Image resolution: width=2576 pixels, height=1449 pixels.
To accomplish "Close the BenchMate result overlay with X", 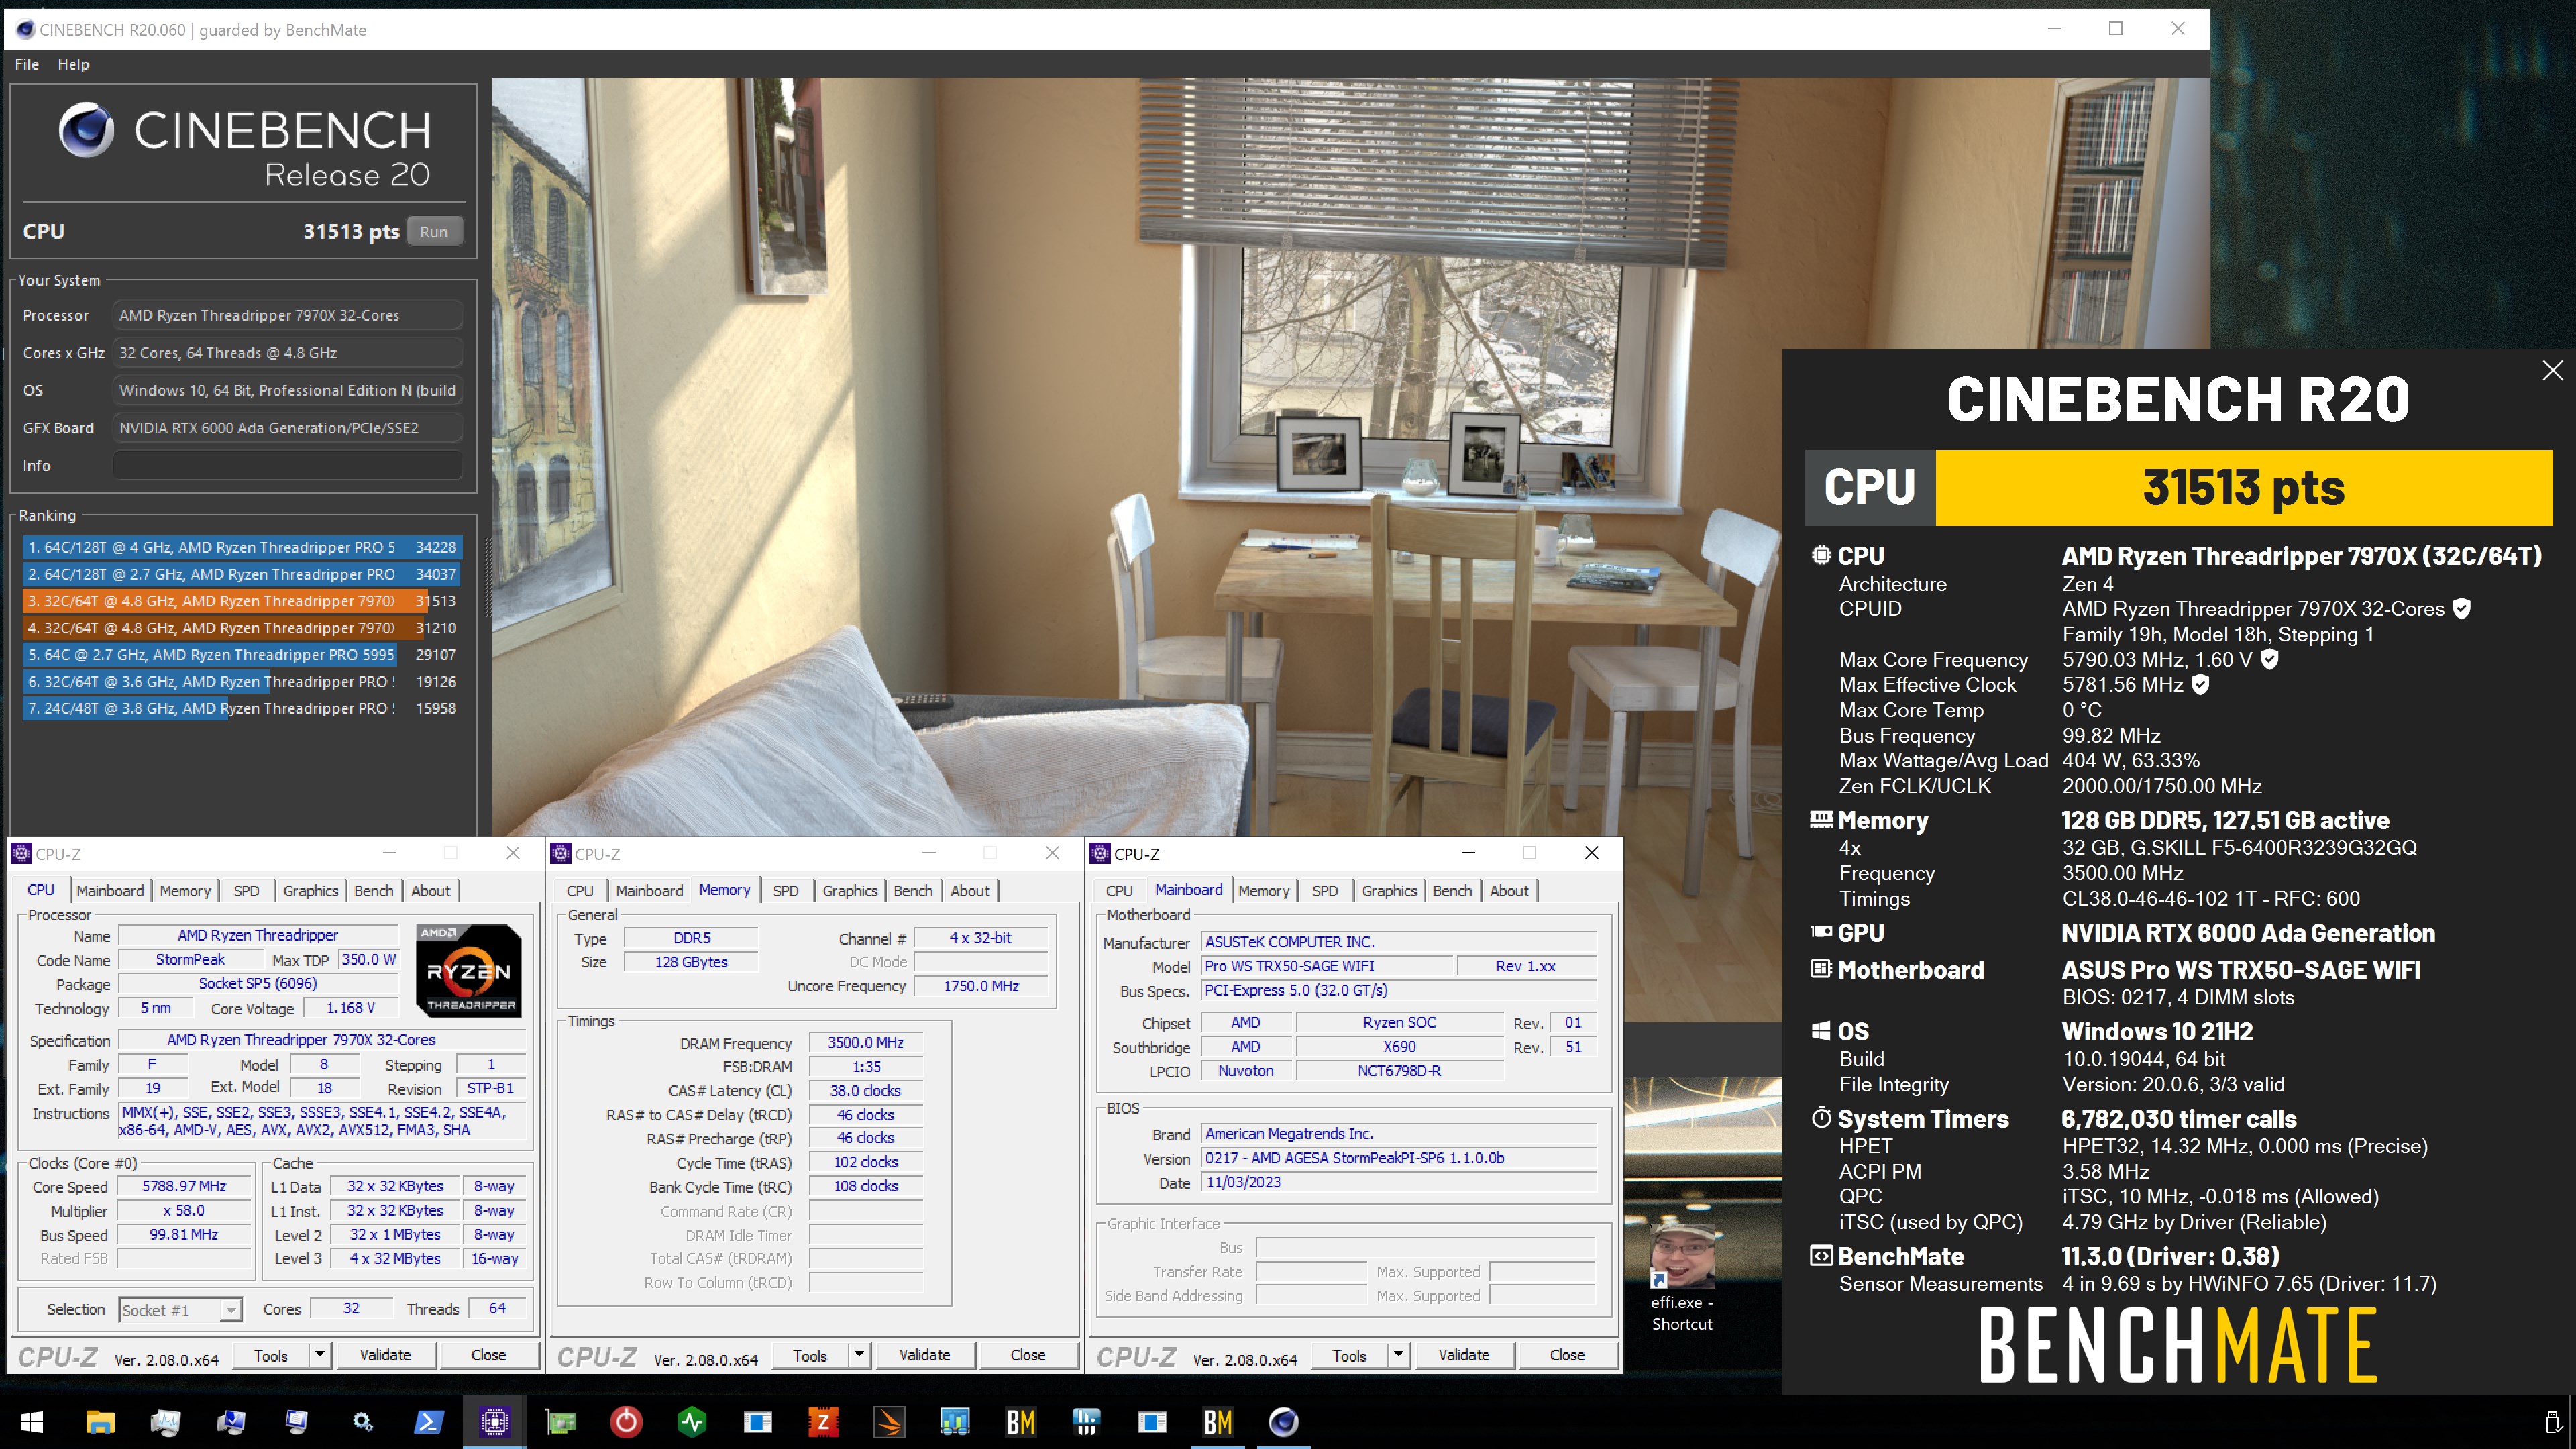I will 2552,371.
